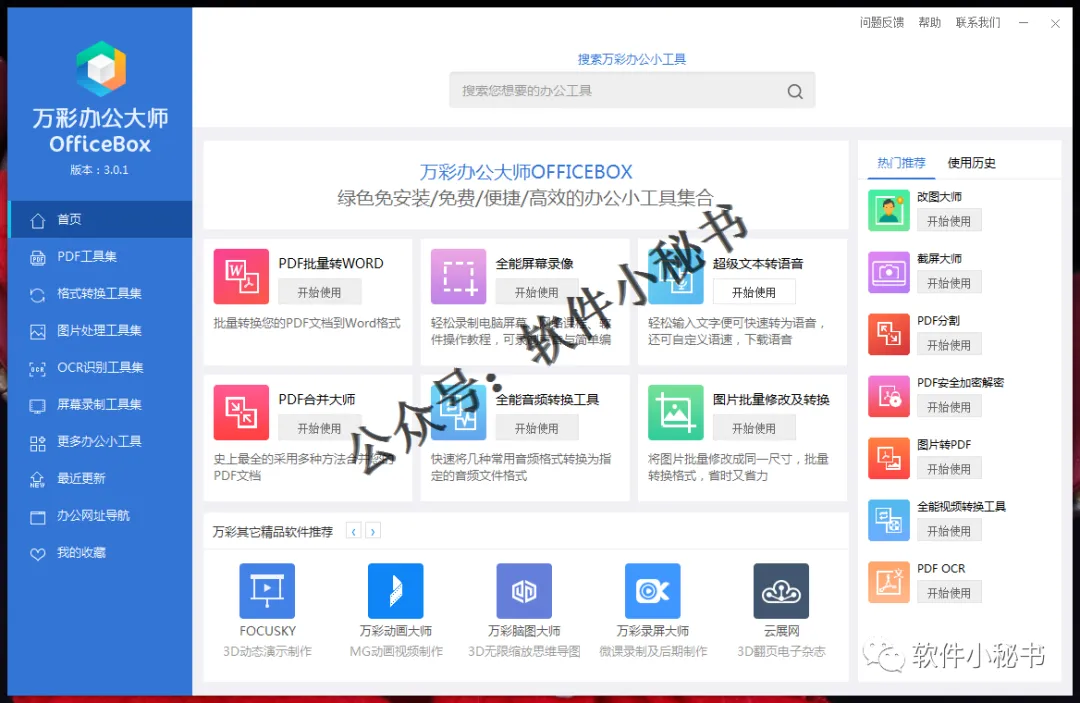Screen dimensions: 1080x703
Task: Open the 帮助 link
Action: (x=929, y=23)
